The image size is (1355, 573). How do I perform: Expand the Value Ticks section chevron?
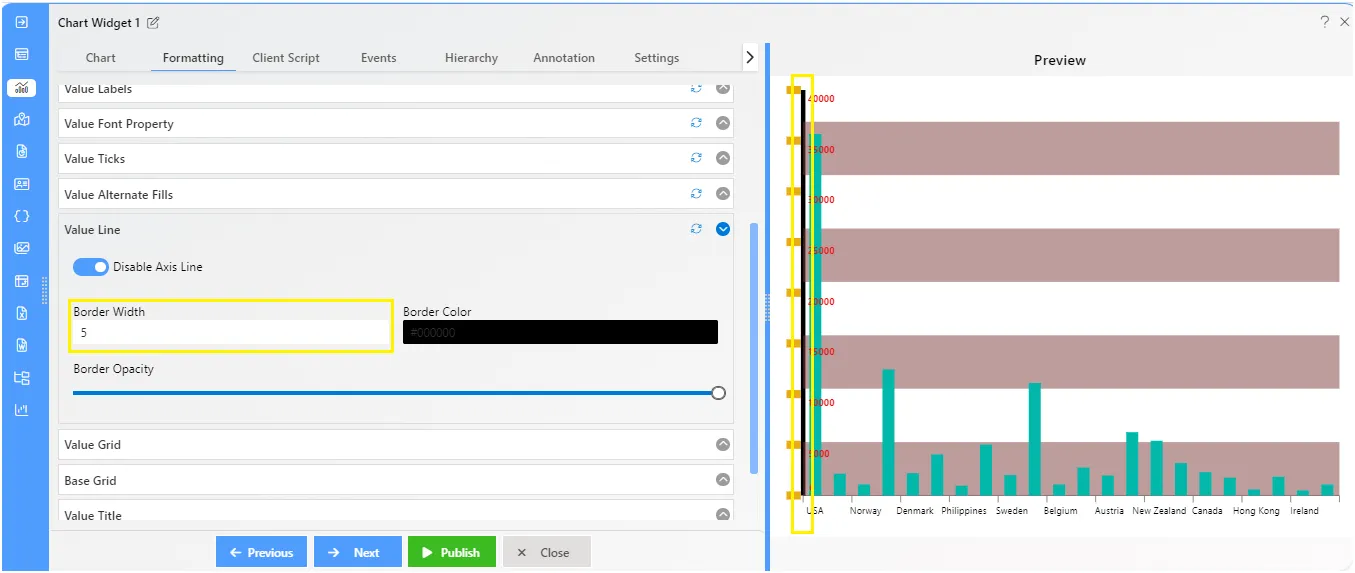(x=723, y=158)
